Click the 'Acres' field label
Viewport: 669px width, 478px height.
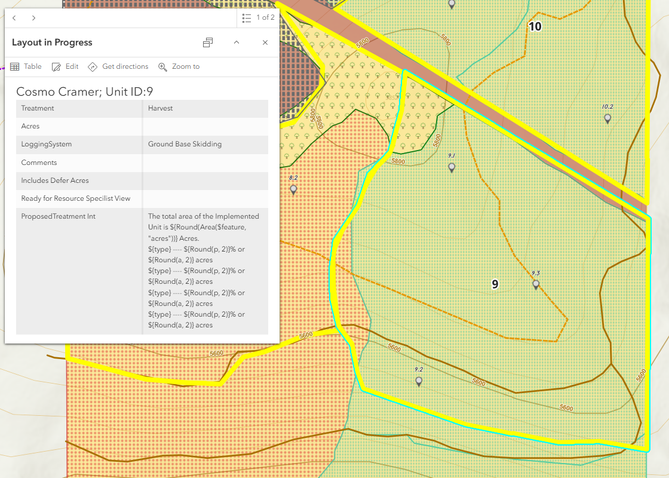(x=30, y=126)
